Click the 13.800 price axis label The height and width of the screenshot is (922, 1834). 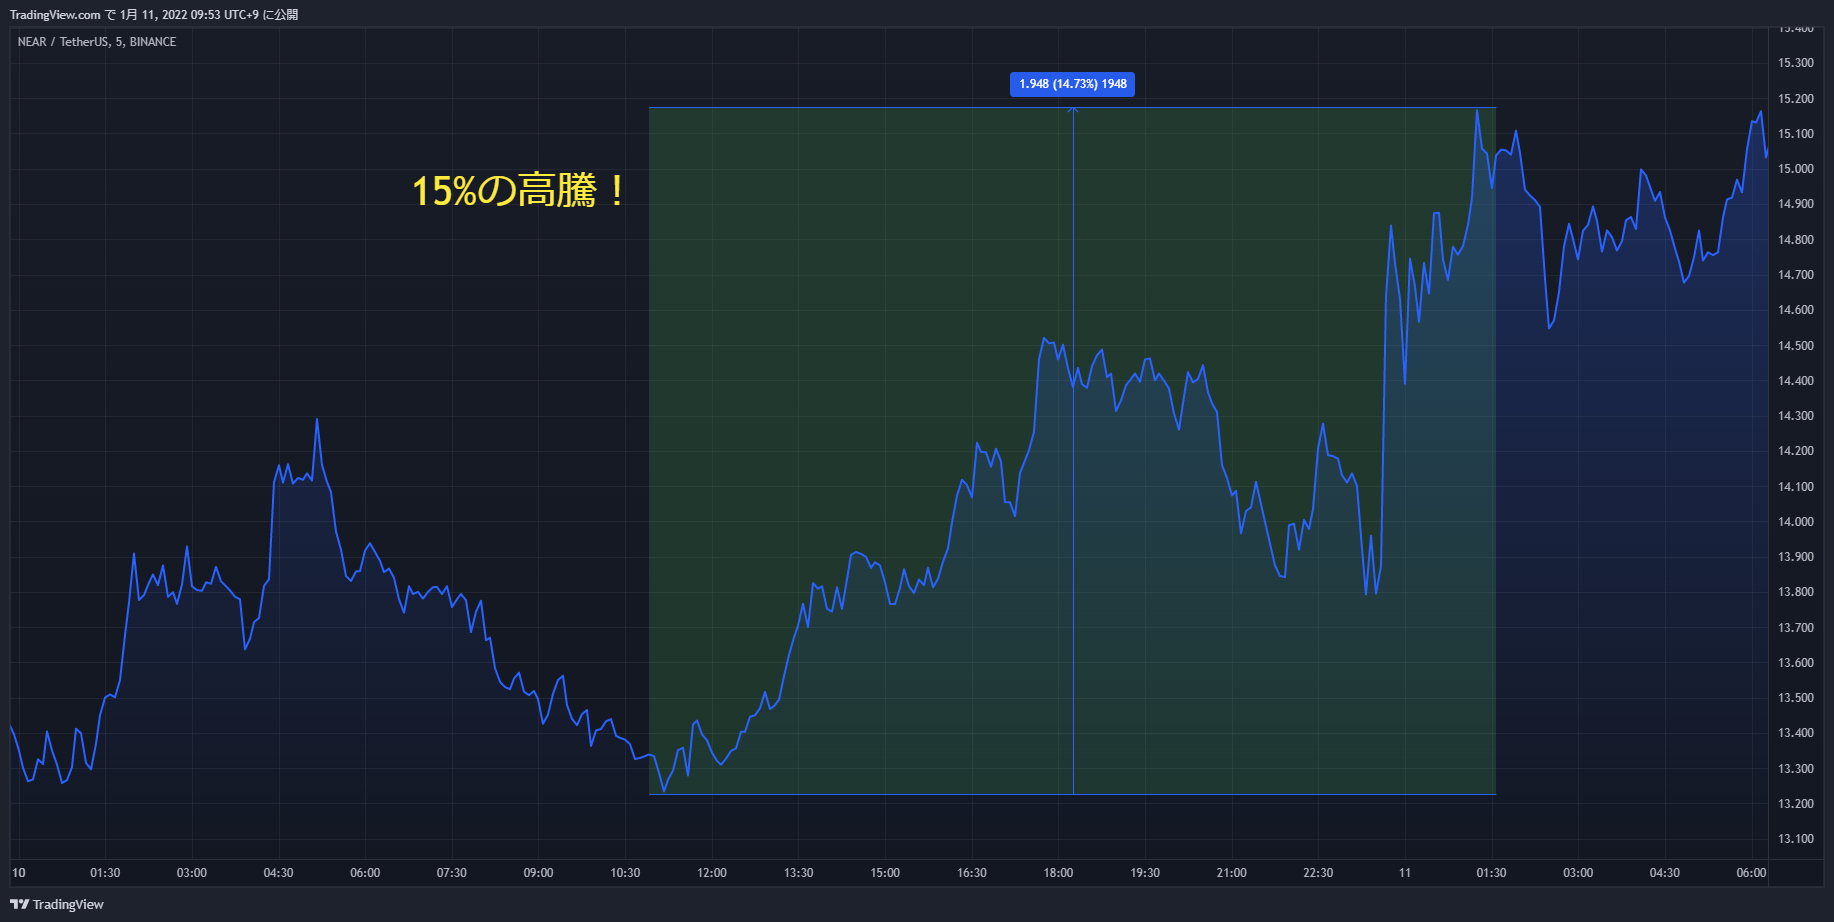(x=1795, y=592)
